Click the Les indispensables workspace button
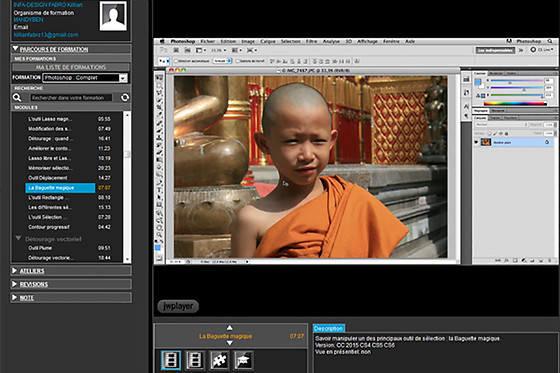Screen dimensions: 560x373 [x=495, y=50]
